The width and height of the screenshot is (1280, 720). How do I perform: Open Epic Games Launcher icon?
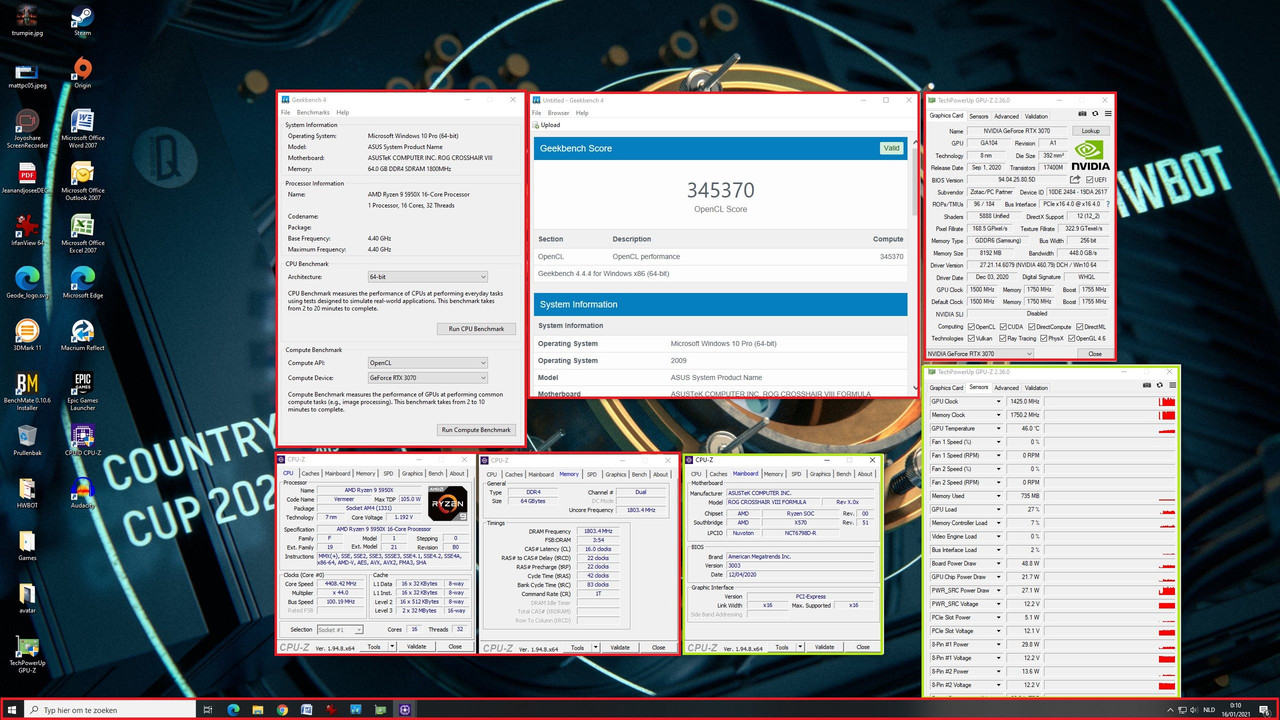pos(82,391)
